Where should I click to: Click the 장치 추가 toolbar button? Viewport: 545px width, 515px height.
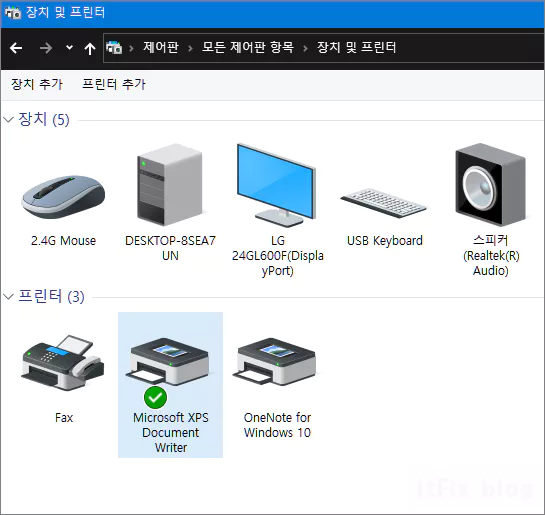click(x=37, y=84)
